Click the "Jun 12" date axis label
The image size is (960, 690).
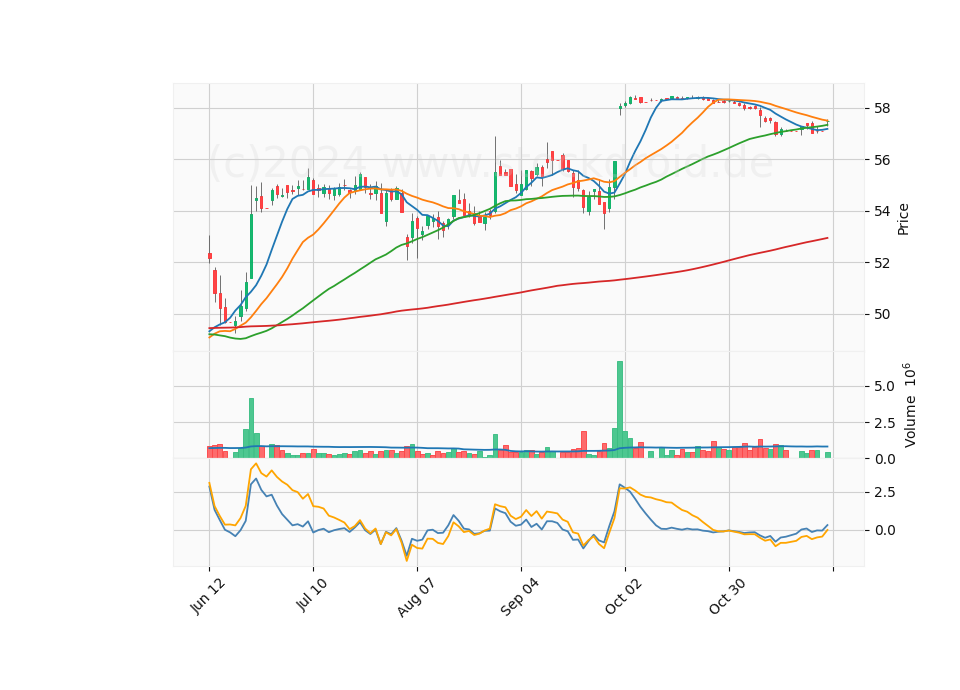point(208,596)
